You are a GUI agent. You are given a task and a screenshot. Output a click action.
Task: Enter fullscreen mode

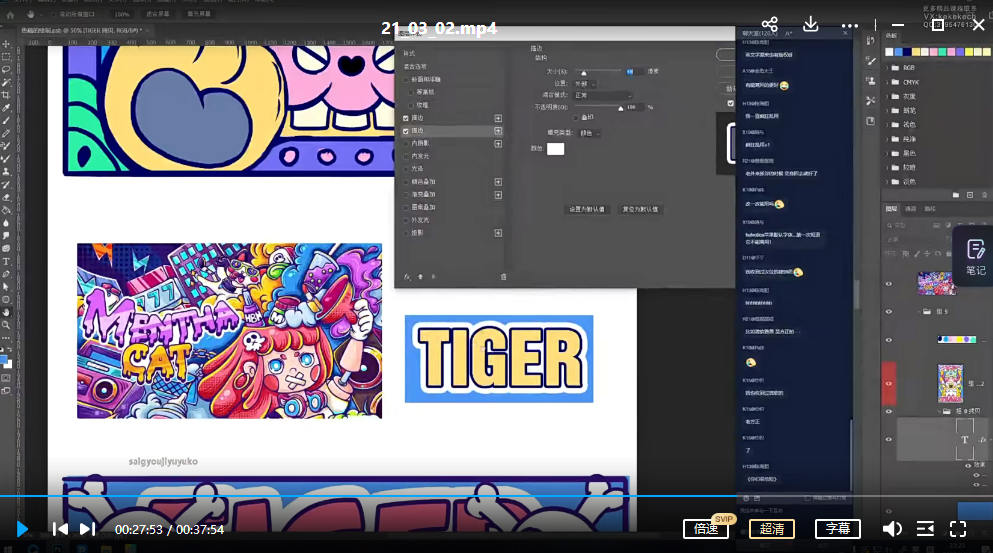click(x=957, y=529)
